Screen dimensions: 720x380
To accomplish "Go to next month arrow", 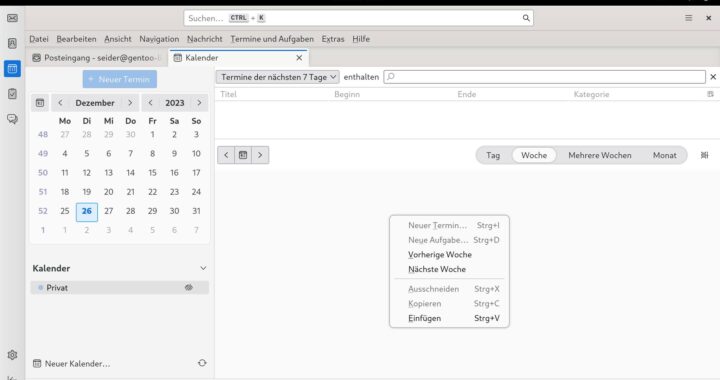I will (130, 103).
